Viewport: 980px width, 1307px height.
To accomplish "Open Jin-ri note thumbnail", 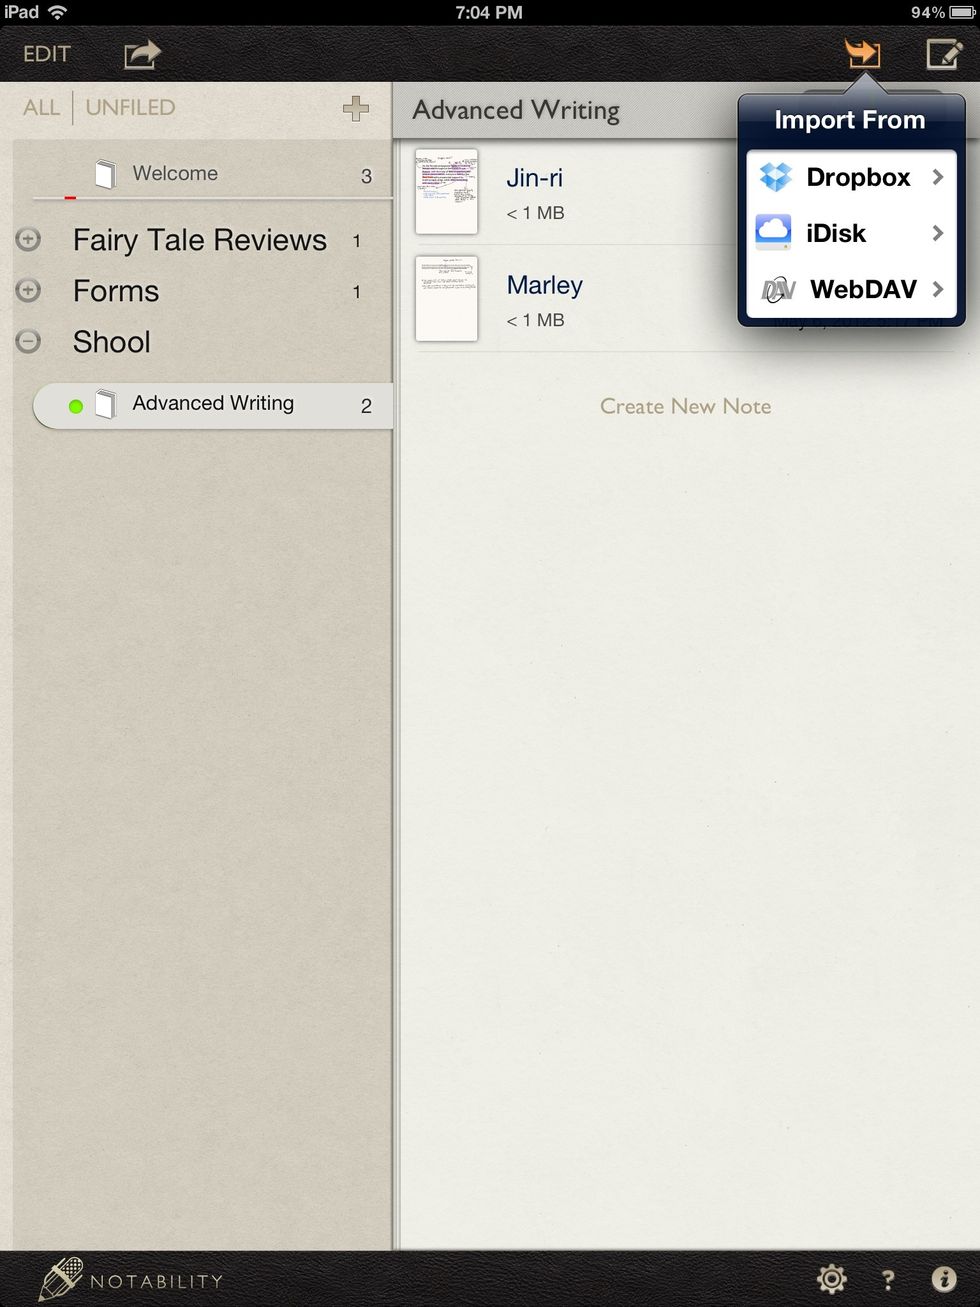I will pos(446,192).
